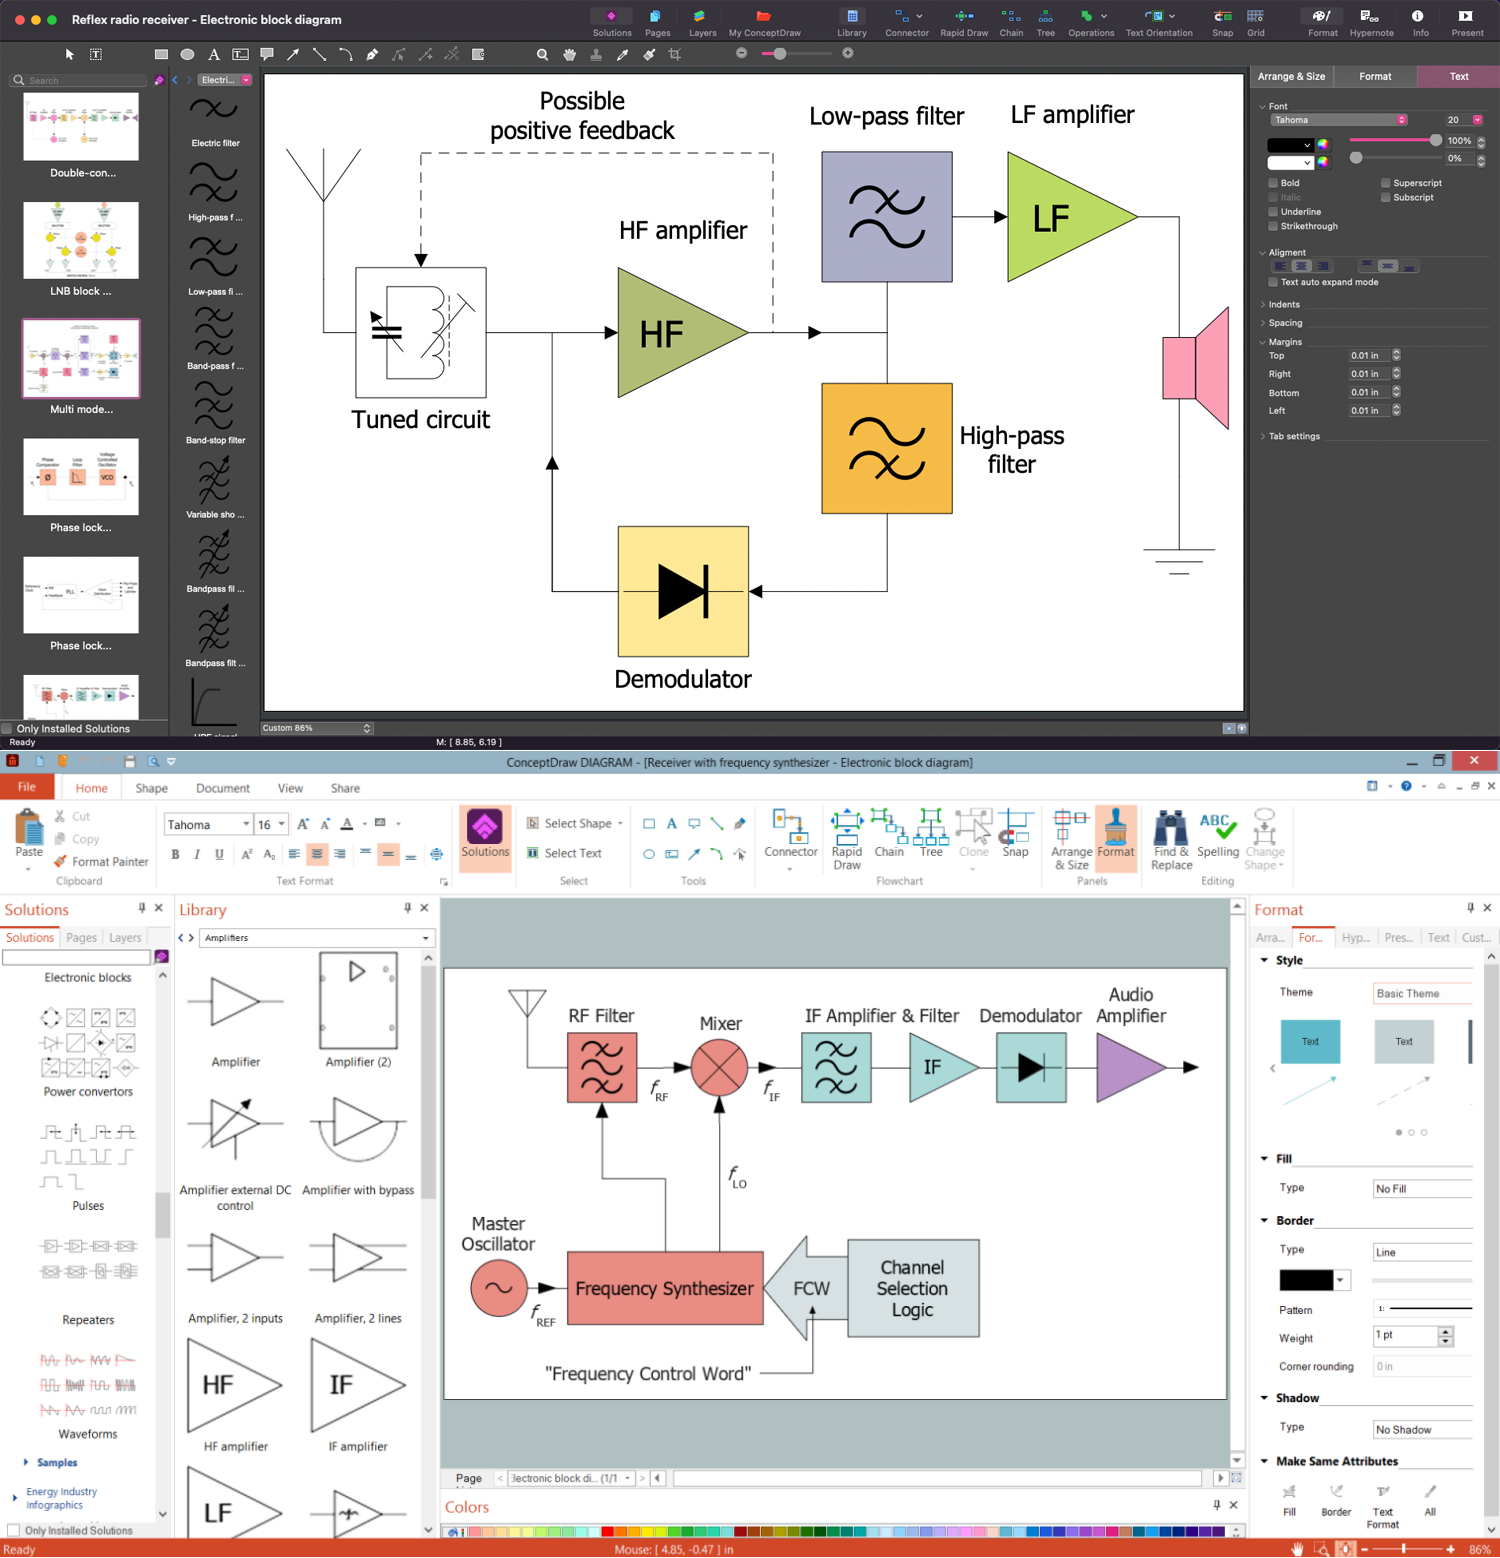1500x1558 pixels.
Task: Click the Paste icon in Windows ribbon
Action: [29, 835]
